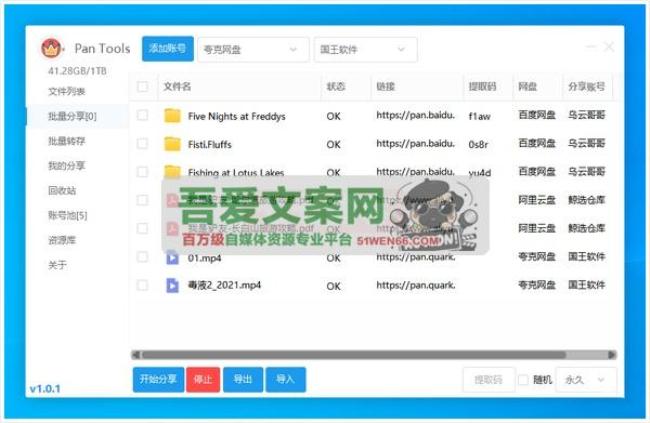Image resolution: width=650 pixels, height=423 pixels.
Task: Check the box for Fisti.Fluffs row
Action: coord(142,143)
